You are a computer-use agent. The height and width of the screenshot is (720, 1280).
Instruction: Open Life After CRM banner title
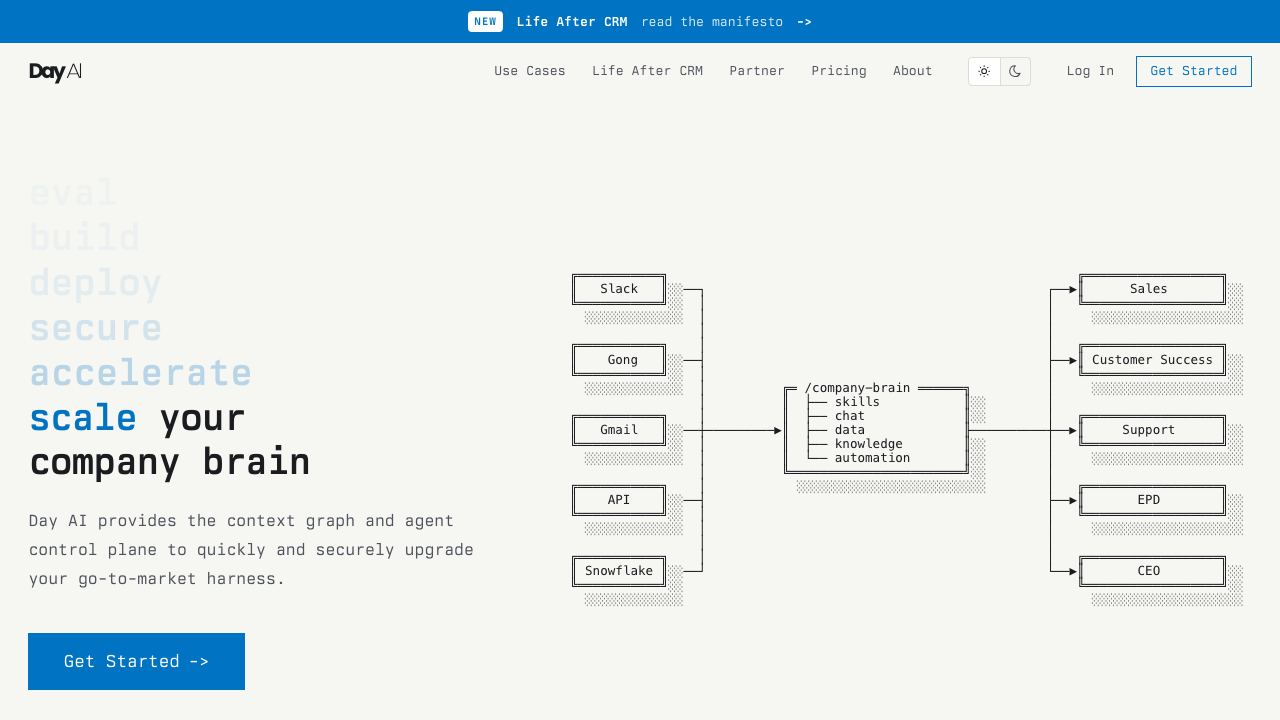(x=572, y=22)
